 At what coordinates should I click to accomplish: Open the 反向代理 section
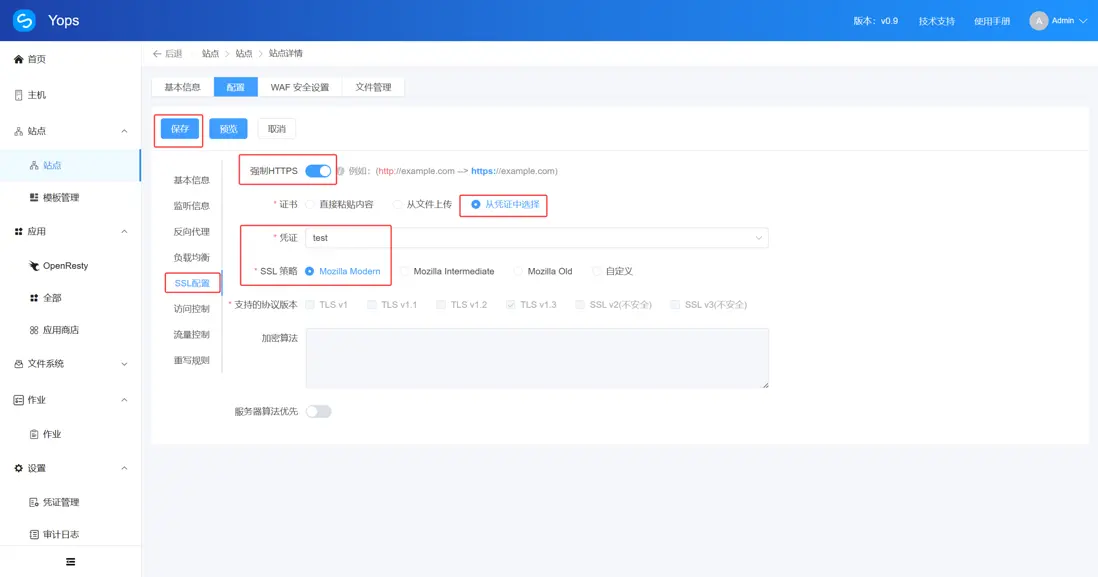(191, 232)
